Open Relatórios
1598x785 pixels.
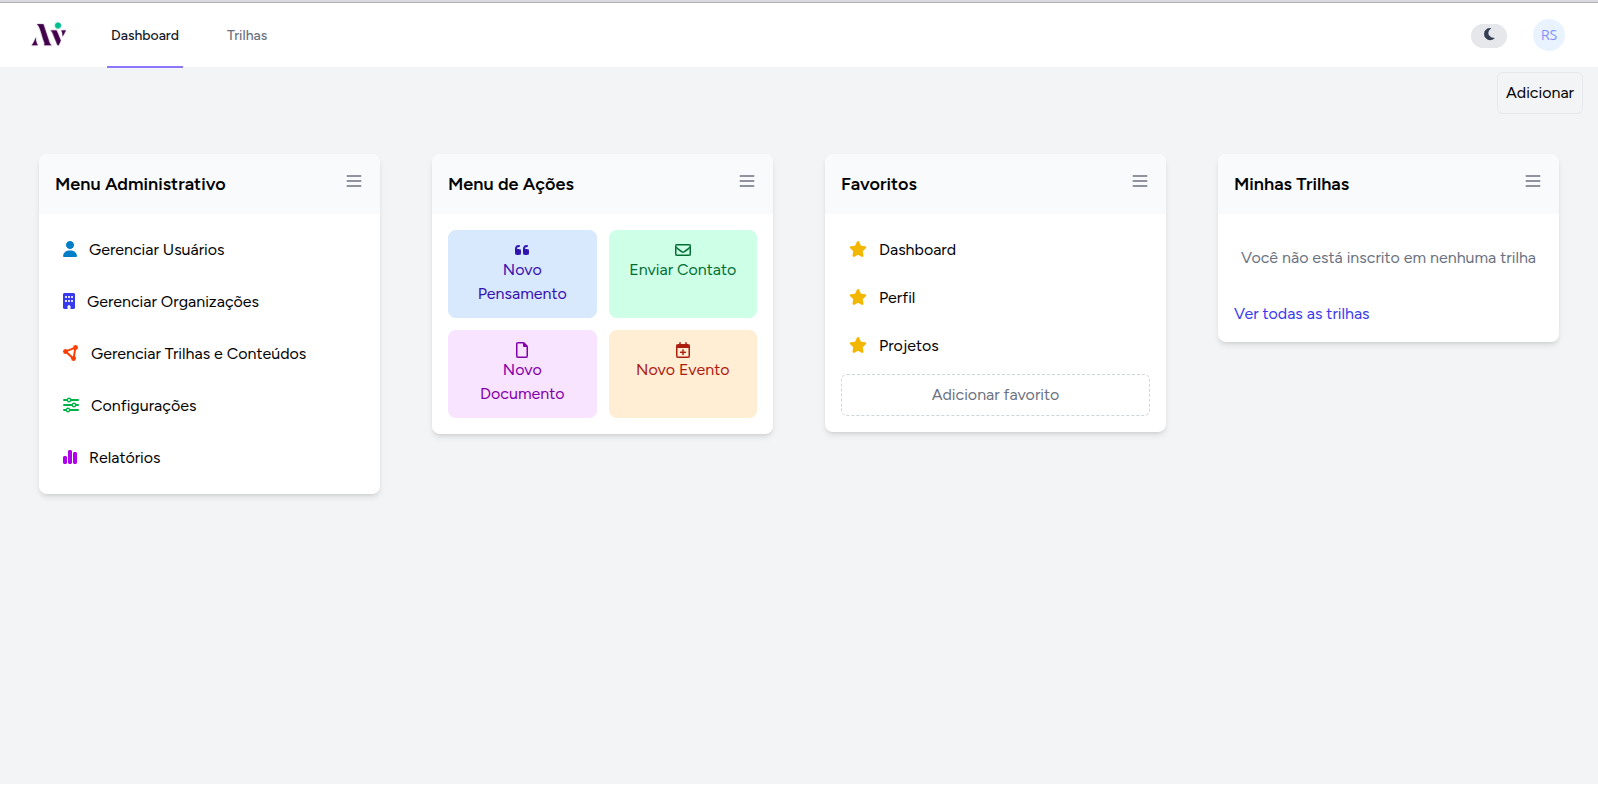tap(125, 458)
